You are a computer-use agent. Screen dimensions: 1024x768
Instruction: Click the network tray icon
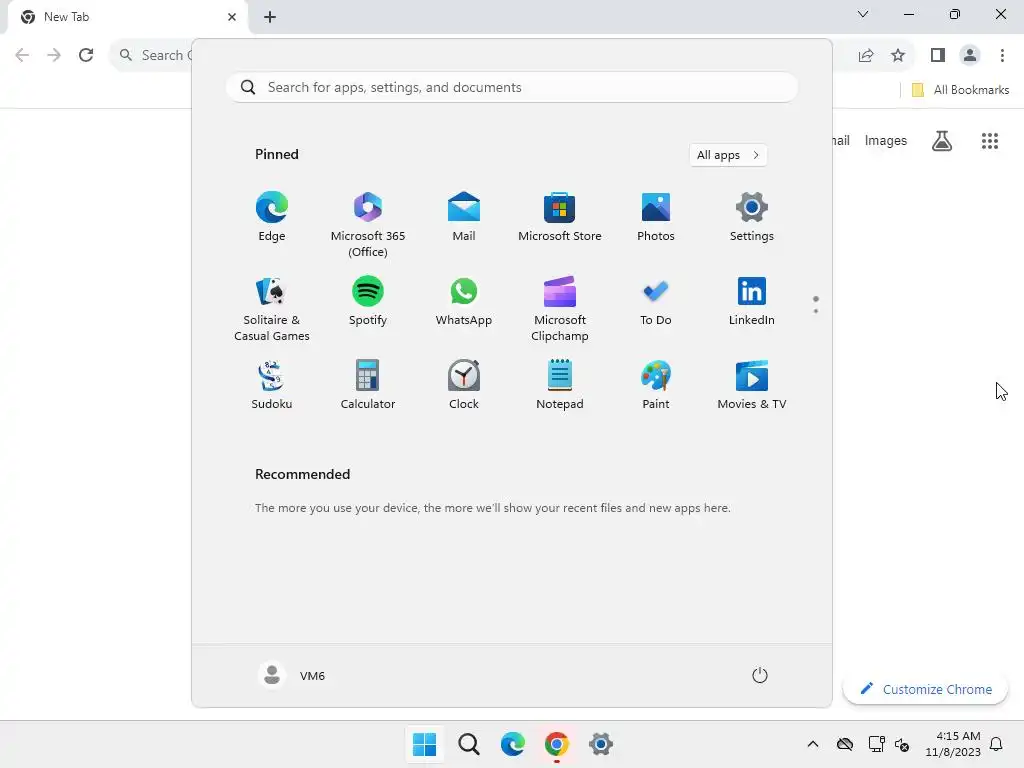[876, 744]
